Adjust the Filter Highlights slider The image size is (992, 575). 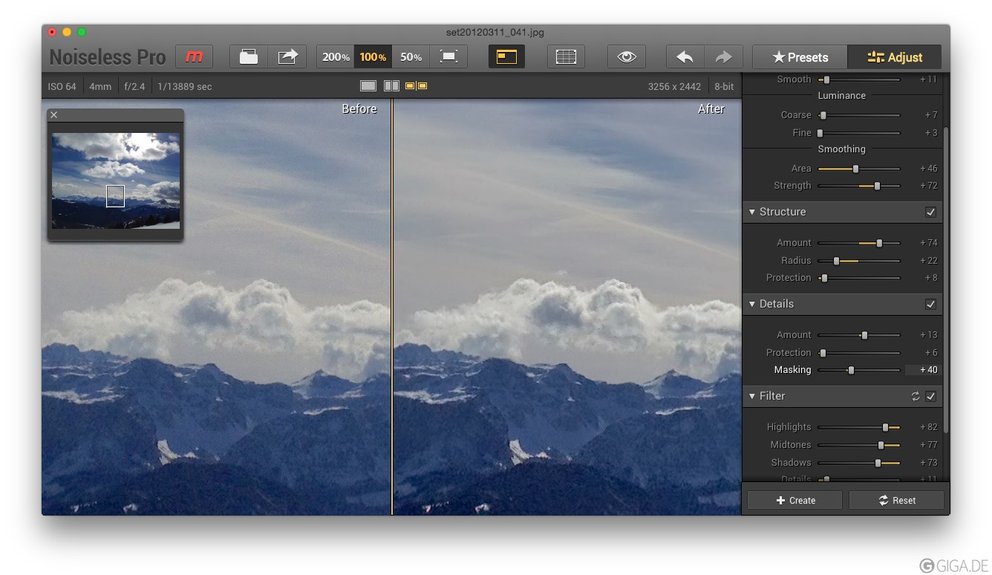point(859,428)
